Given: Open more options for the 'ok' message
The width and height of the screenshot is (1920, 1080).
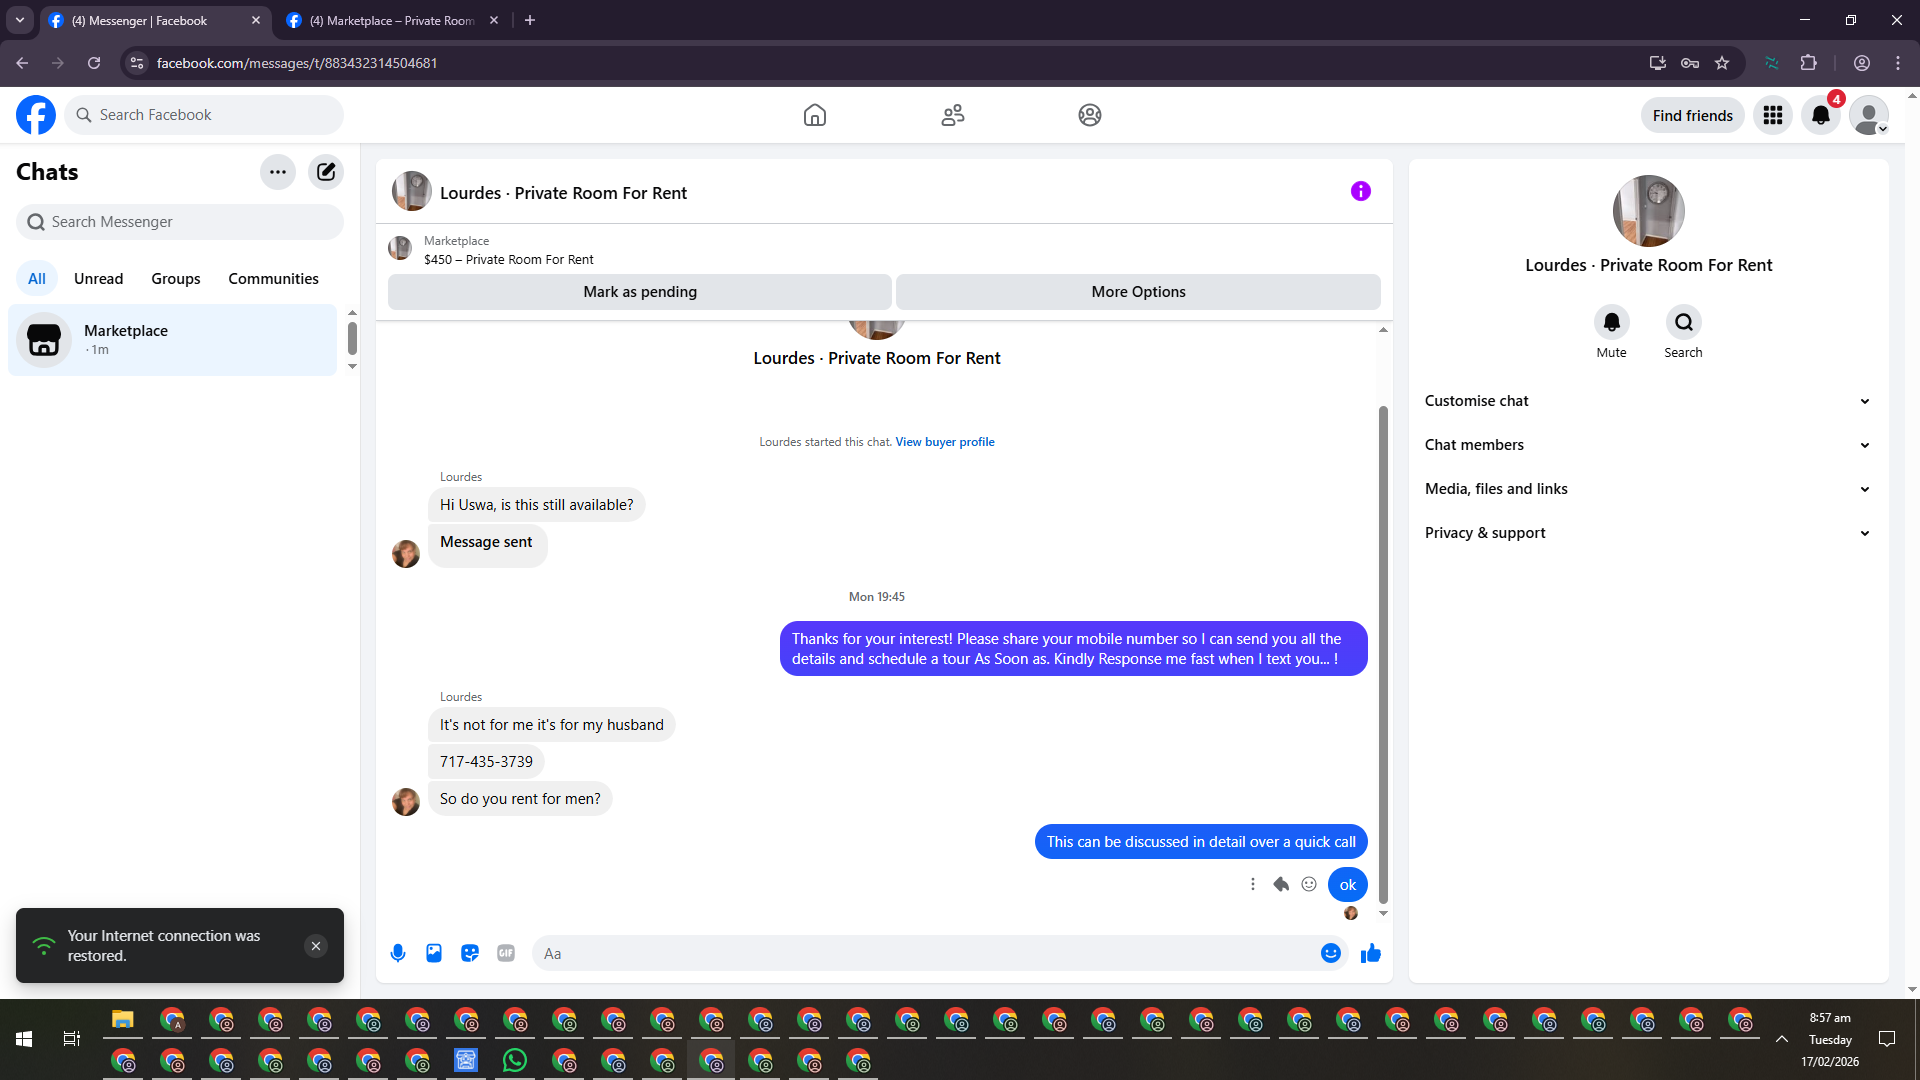Looking at the screenshot, I should 1253,884.
